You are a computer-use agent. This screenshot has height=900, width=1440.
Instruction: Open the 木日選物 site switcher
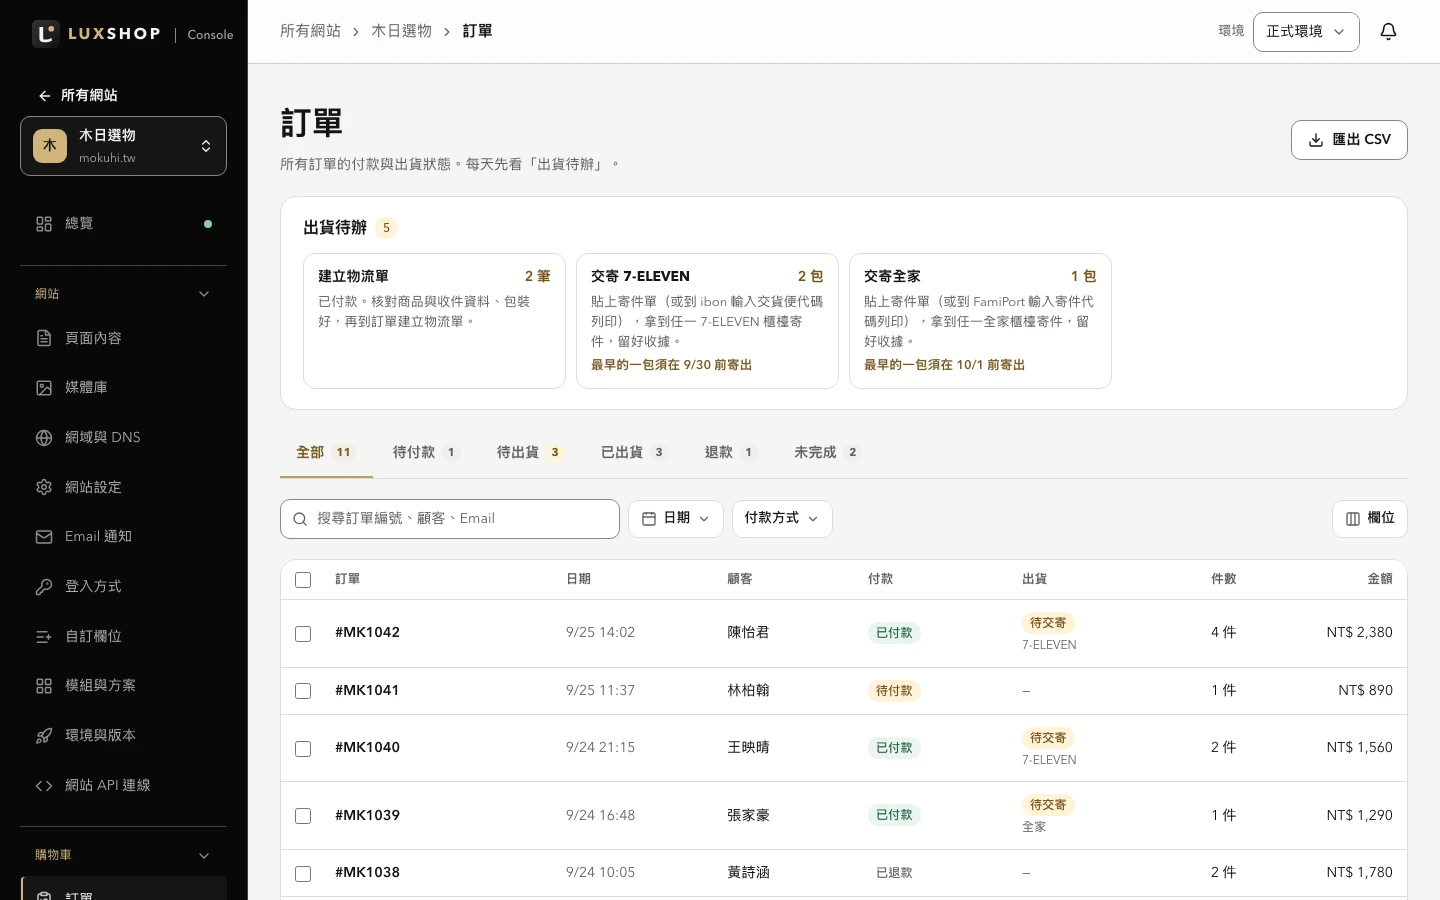123,146
